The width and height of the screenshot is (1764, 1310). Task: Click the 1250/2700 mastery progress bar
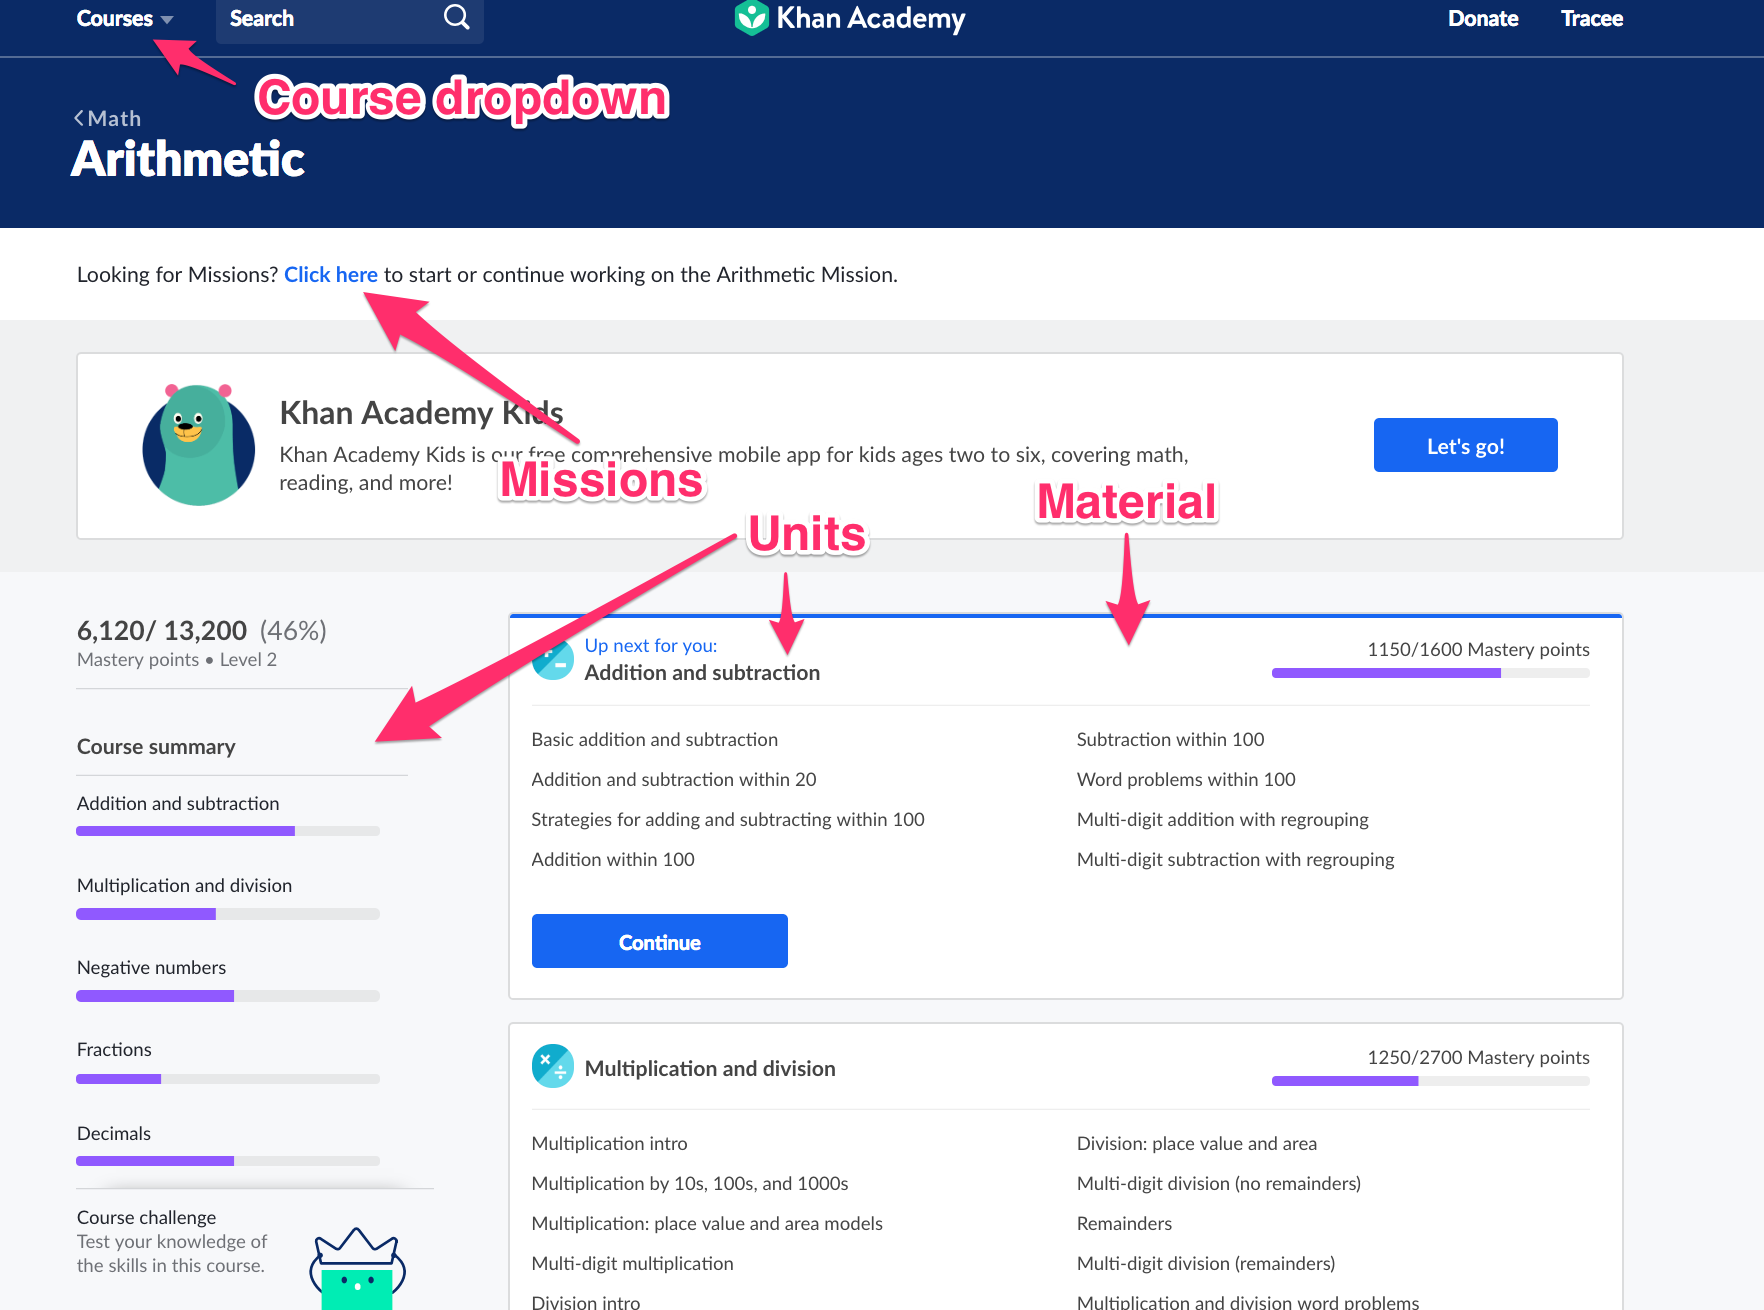point(1430,1081)
